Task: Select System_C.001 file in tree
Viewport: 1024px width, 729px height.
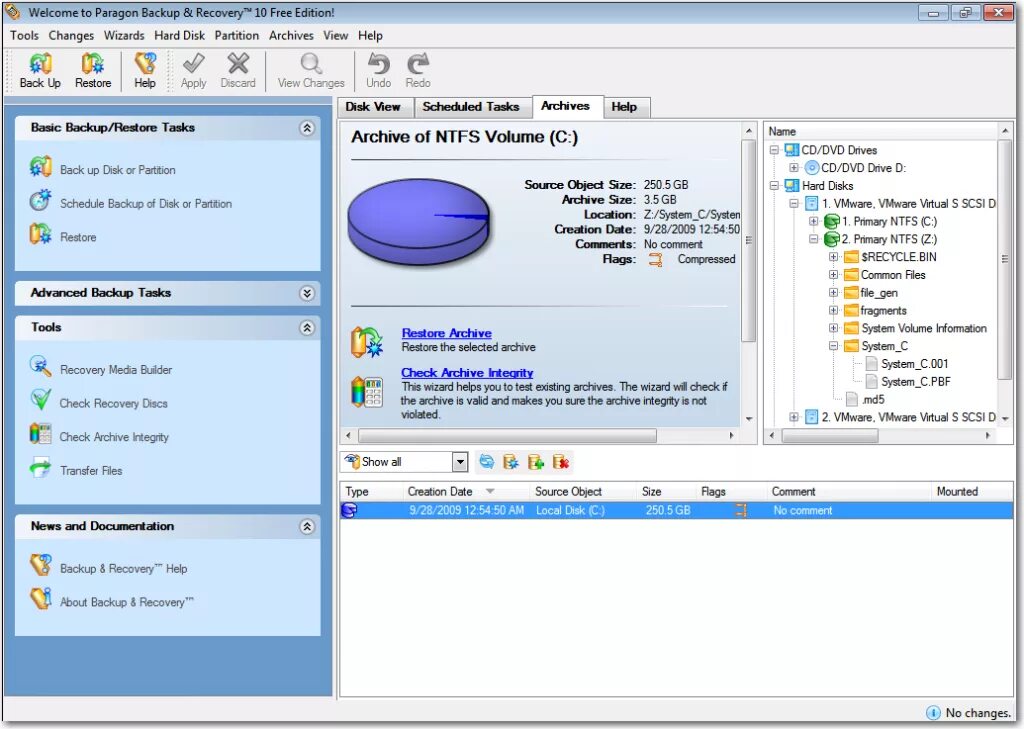Action: point(914,364)
